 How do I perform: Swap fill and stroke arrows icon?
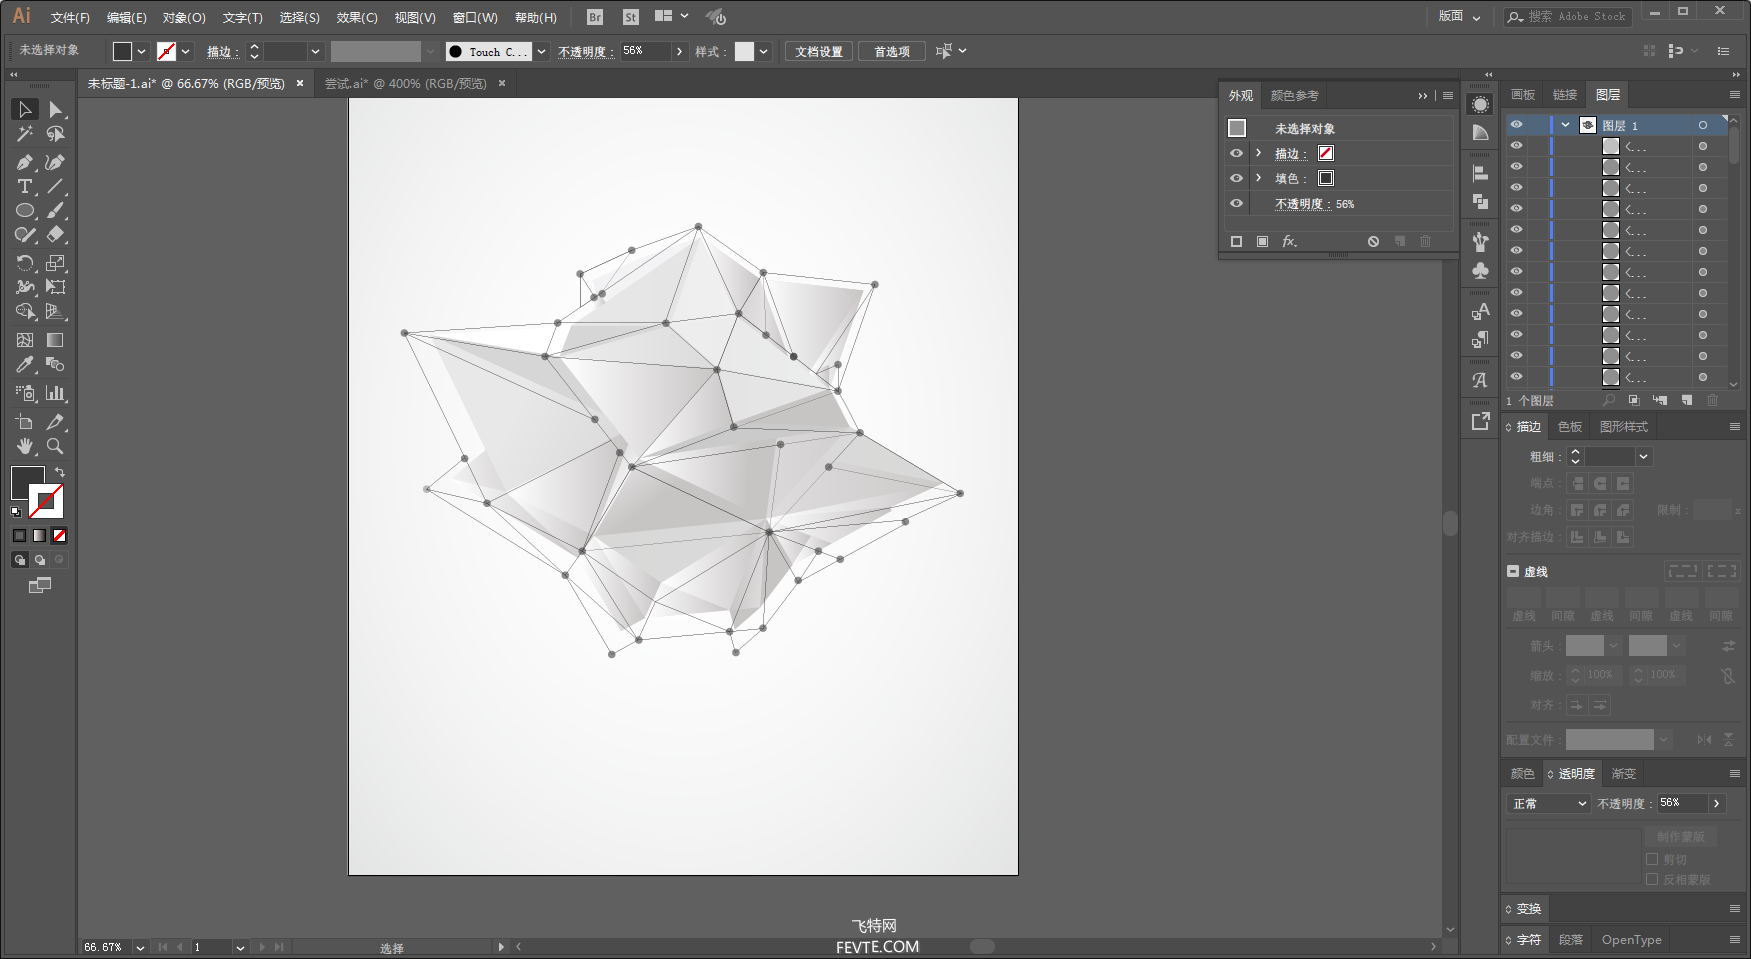click(x=60, y=472)
